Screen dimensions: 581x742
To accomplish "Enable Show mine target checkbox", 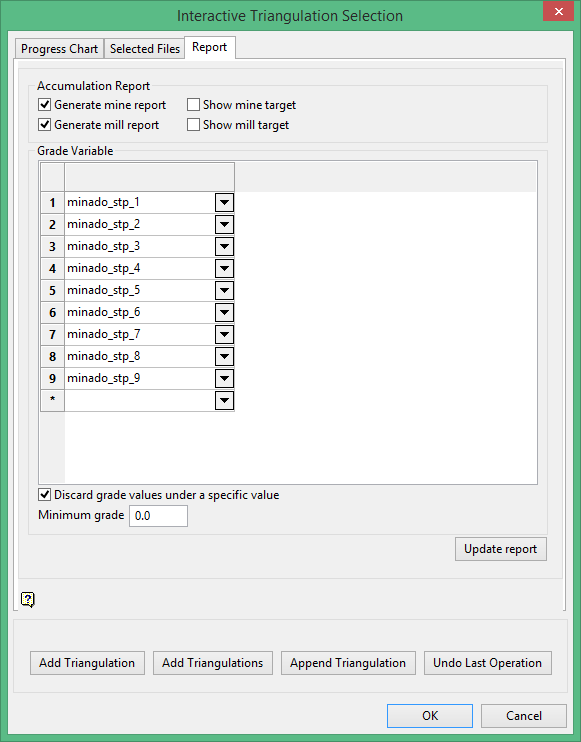I will coord(193,105).
